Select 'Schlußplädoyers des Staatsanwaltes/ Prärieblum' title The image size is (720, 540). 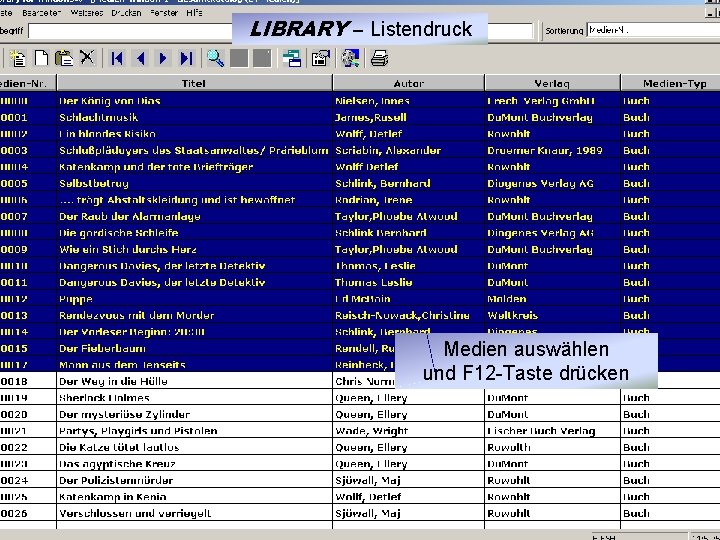(193, 150)
